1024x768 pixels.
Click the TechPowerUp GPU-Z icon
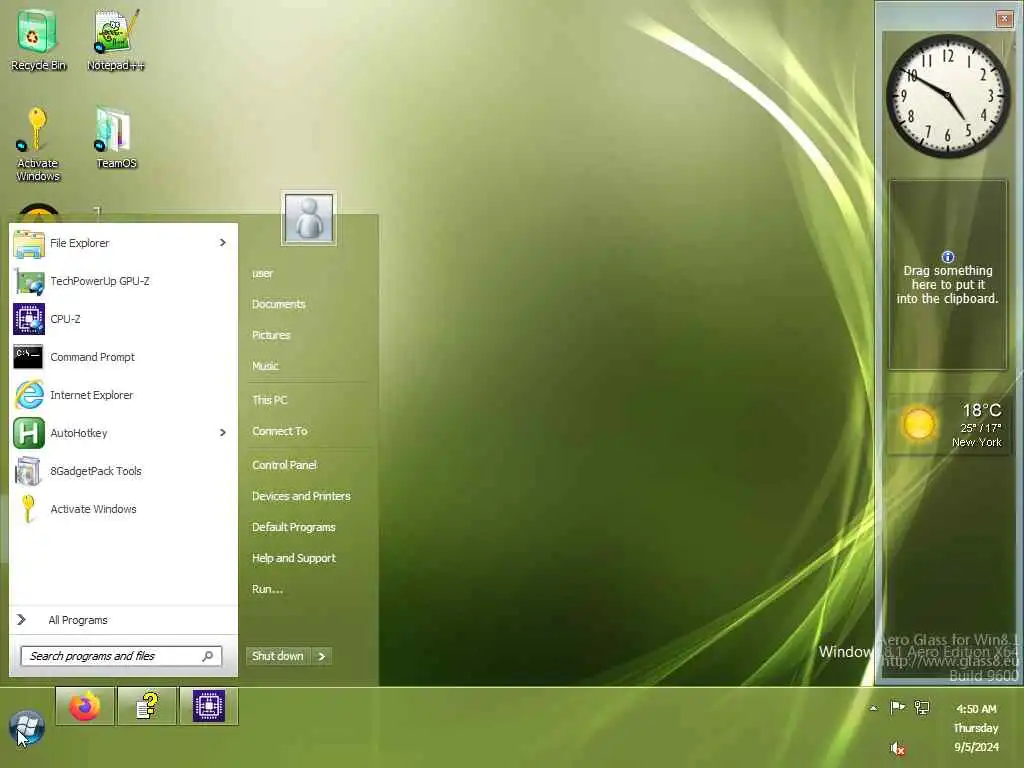click(x=29, y=281)
